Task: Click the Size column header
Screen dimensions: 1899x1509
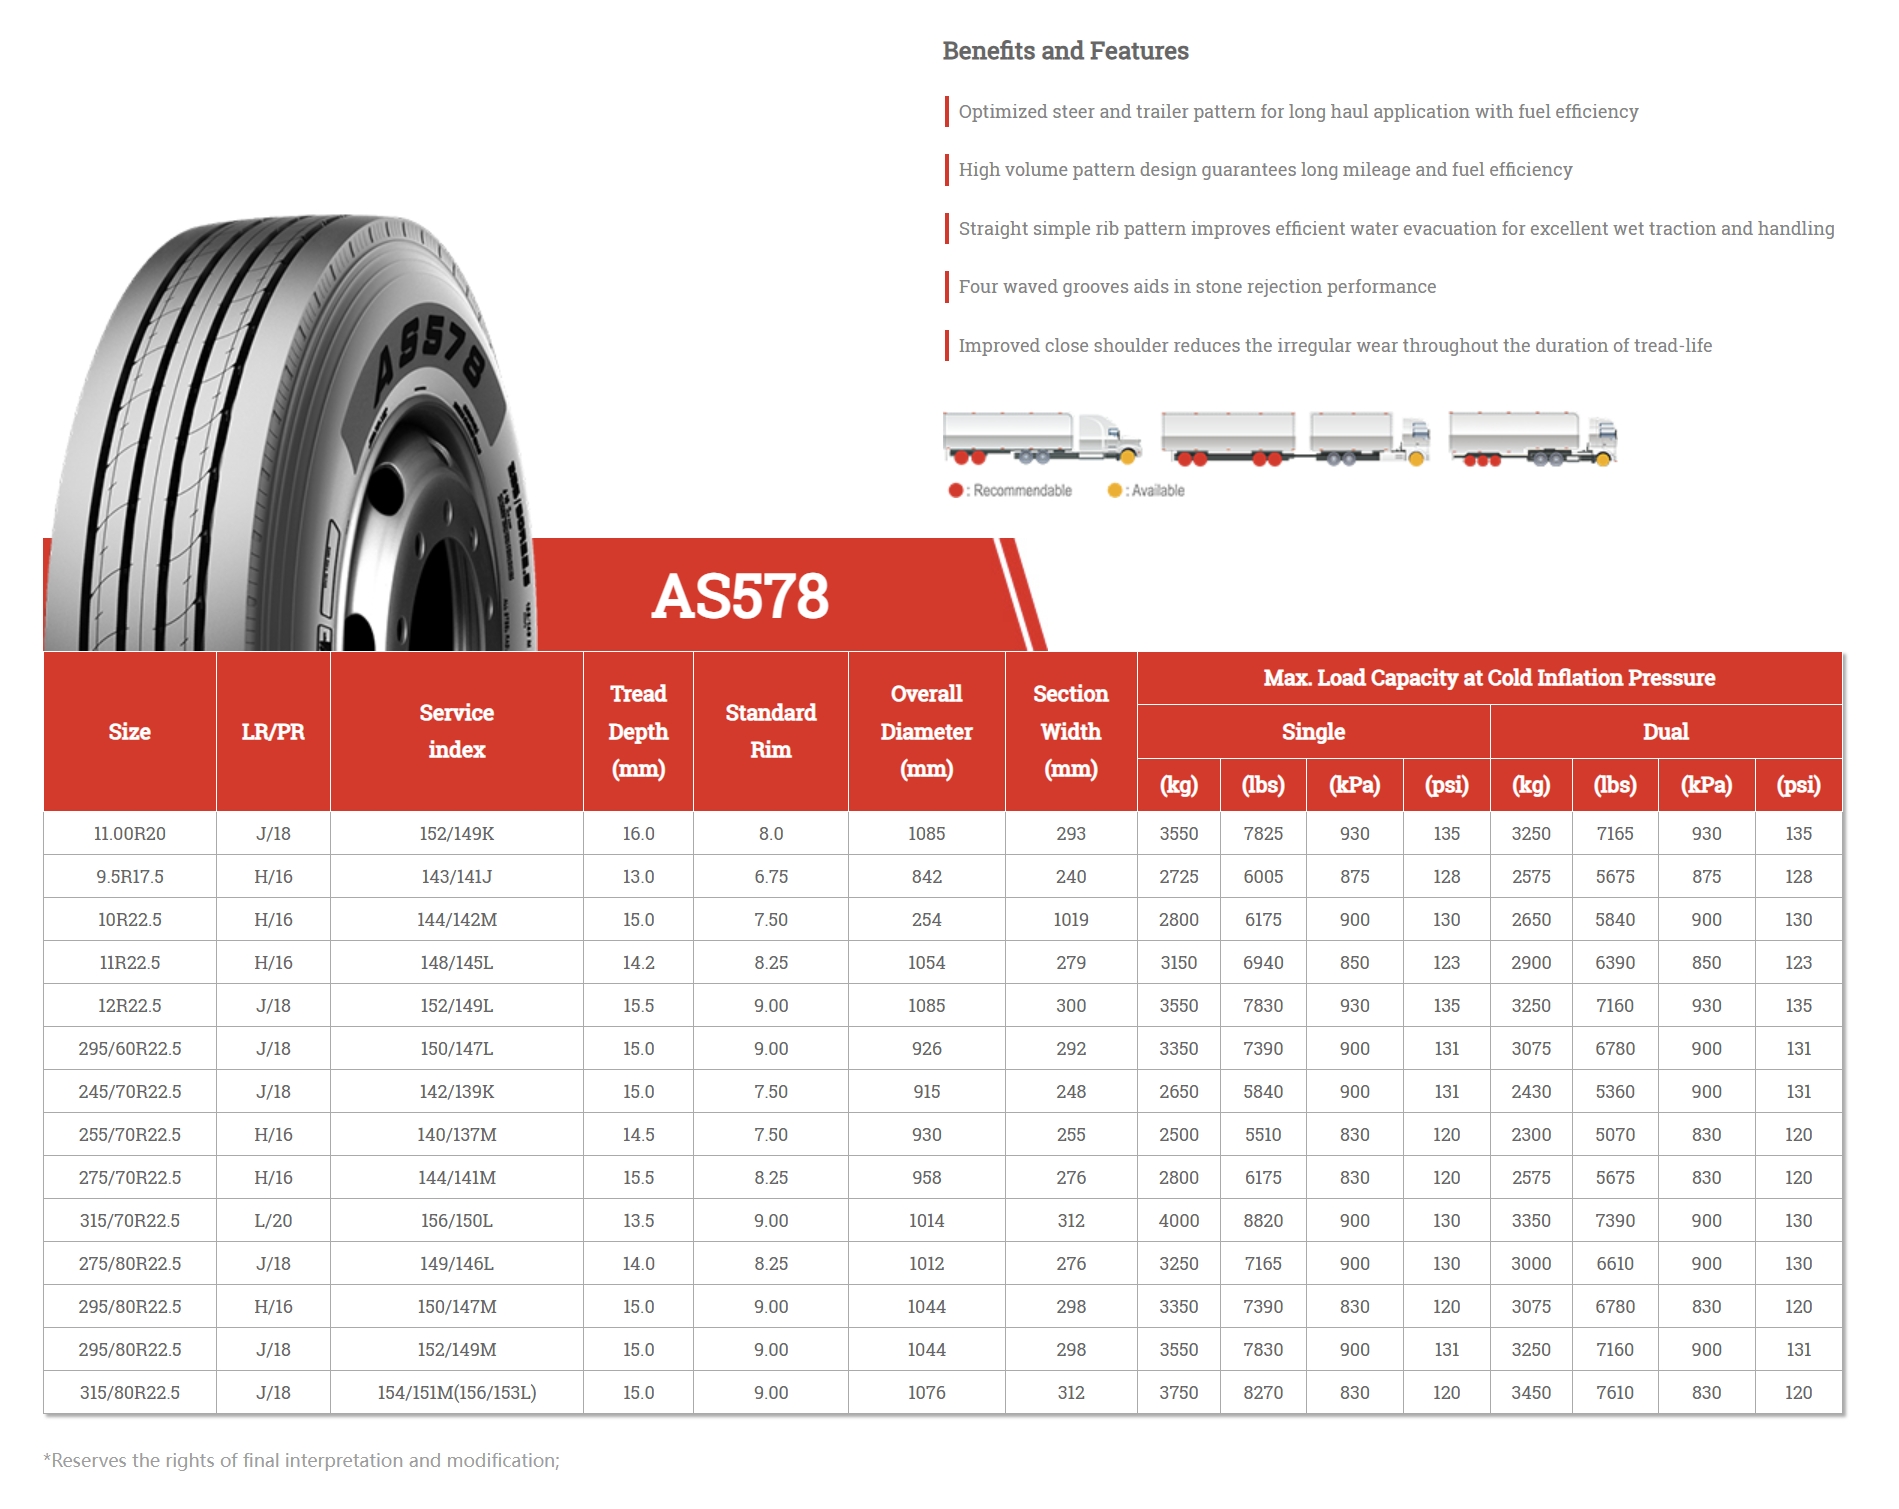Action: tap(130, 731)
